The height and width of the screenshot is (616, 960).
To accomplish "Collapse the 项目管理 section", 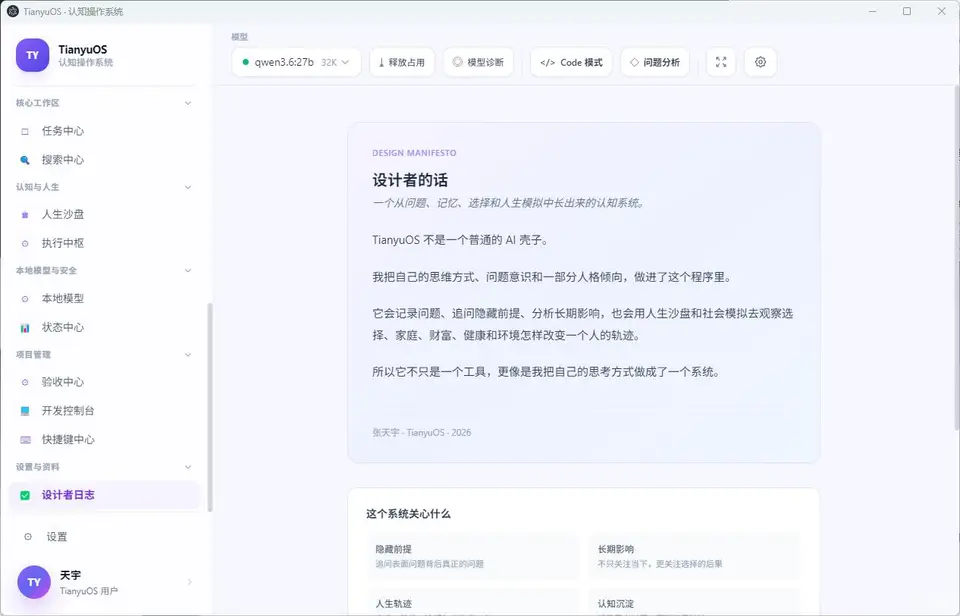I will point(188,355).
